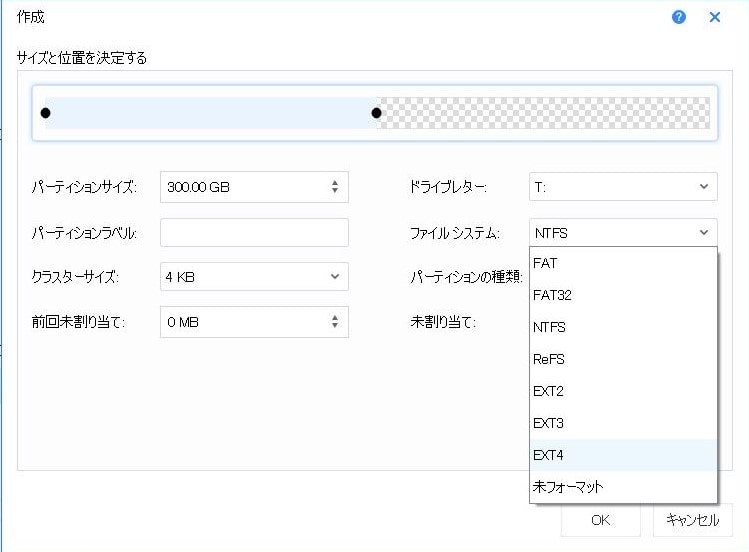Pick NTFS from the dropdown list

point(623,327)
